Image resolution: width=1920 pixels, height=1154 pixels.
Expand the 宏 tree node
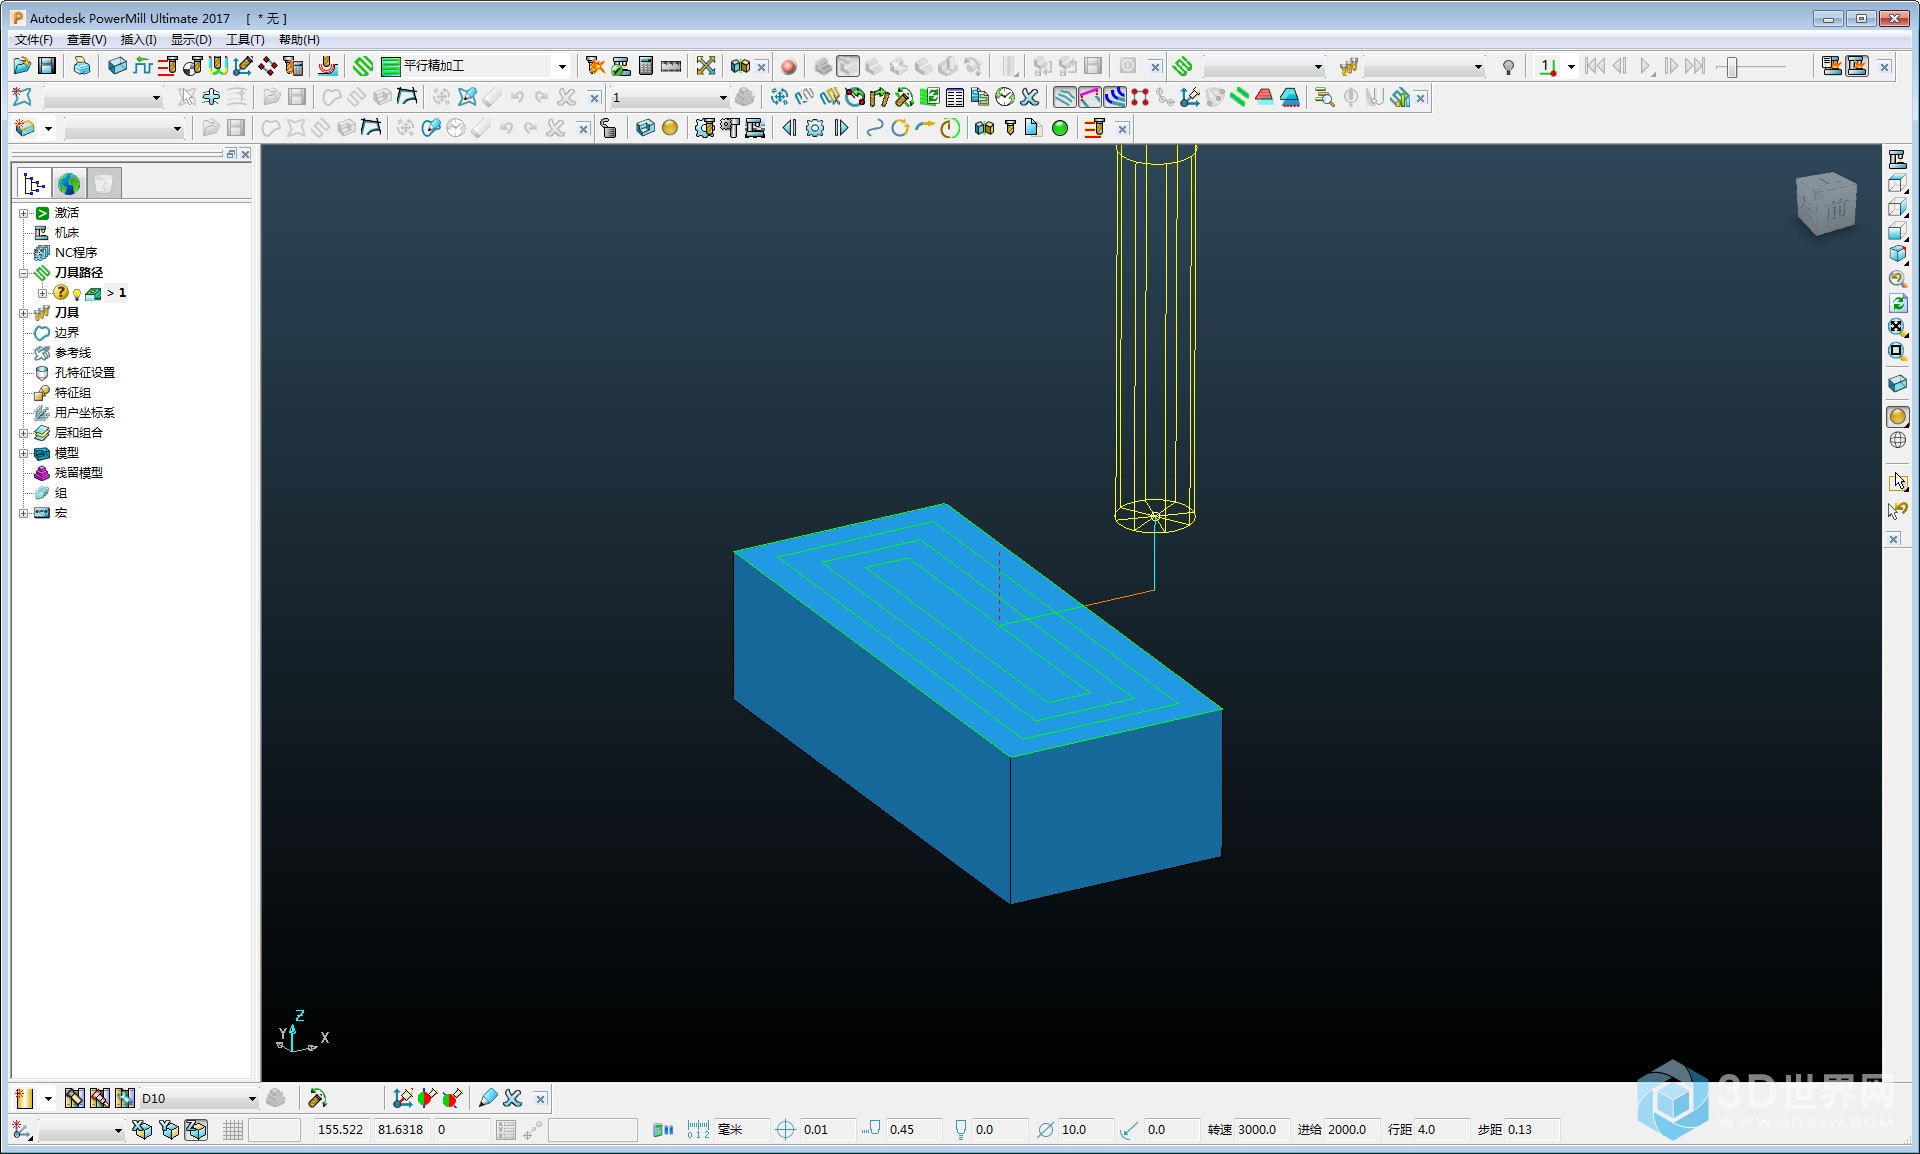click(x=24, y=513)
